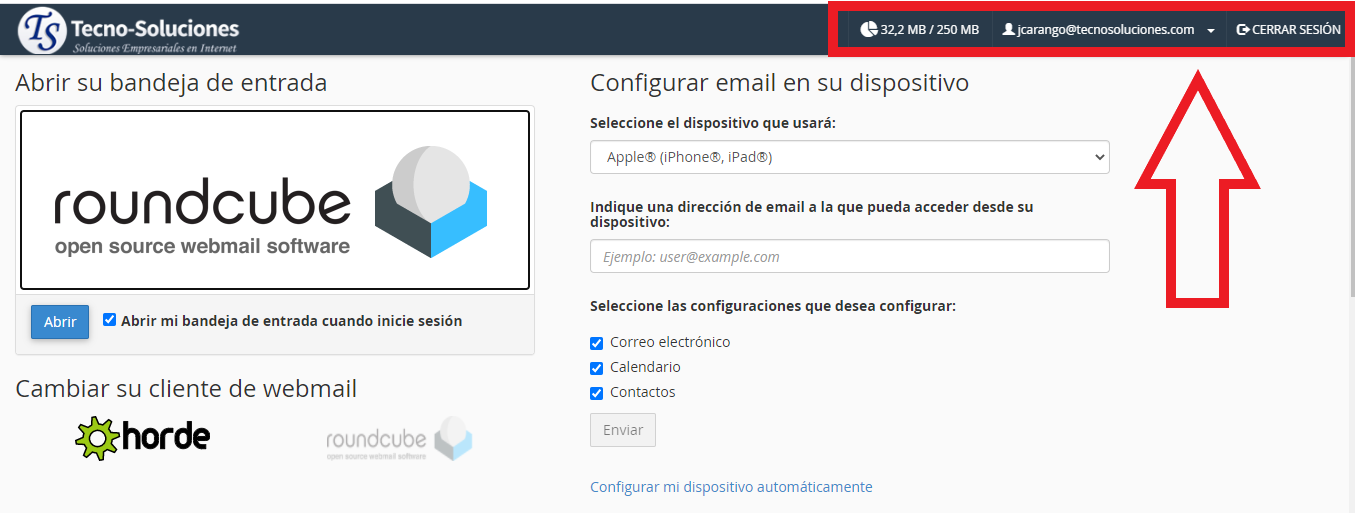Click the device email address input field
The image size is (1355, 513).
(x=849, y=256)
